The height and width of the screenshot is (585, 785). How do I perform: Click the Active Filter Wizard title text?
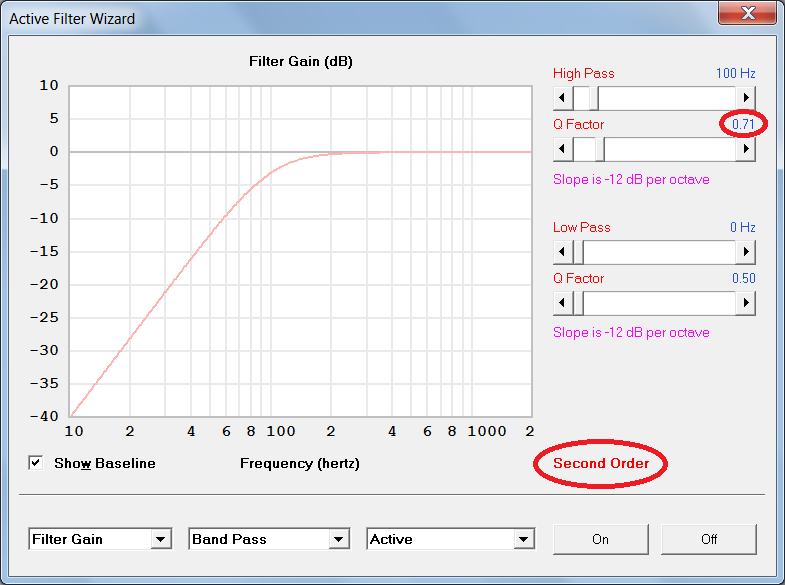point(72,19)
